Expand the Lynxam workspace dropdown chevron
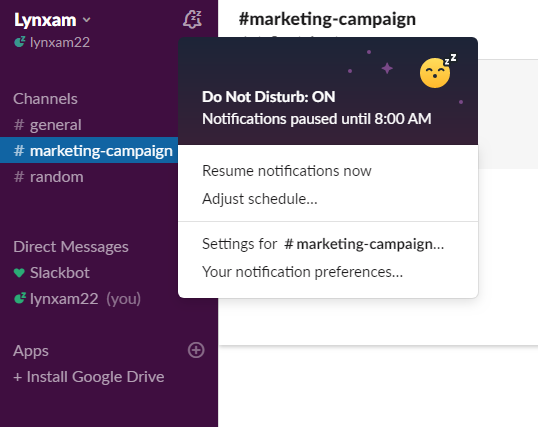Viewport: 538px width, 427px height. pos(86,20)
